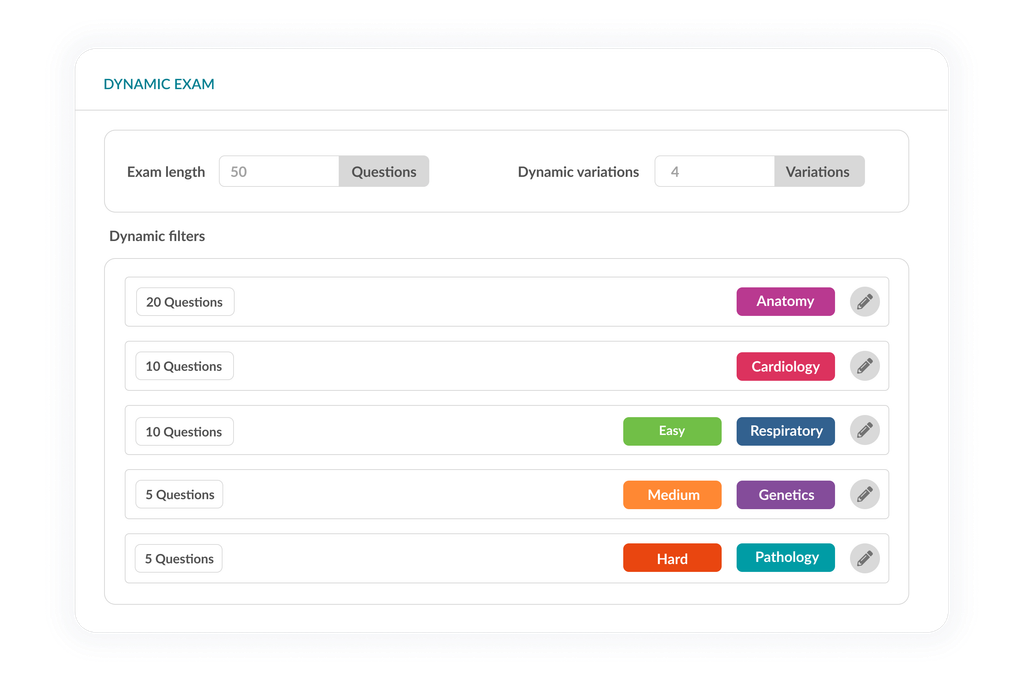Click the pencil edit icon for Respiratory filter
Viewport: 1024px width, 682px height.
click(x=864, y=430)
